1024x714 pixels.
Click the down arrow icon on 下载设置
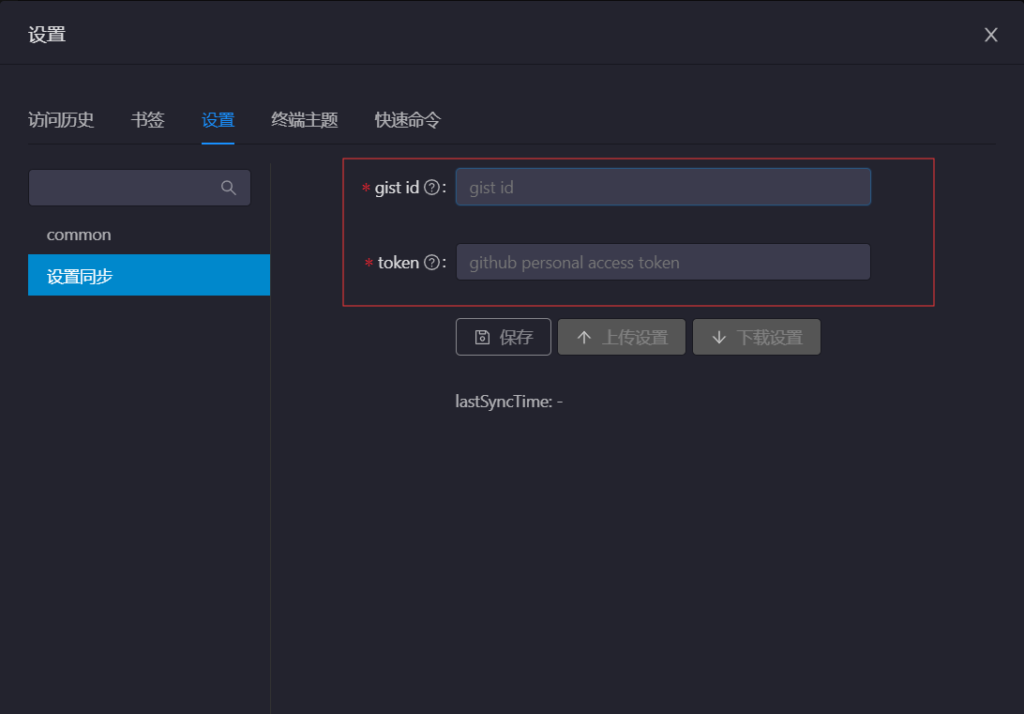click(x=718, y=338)
